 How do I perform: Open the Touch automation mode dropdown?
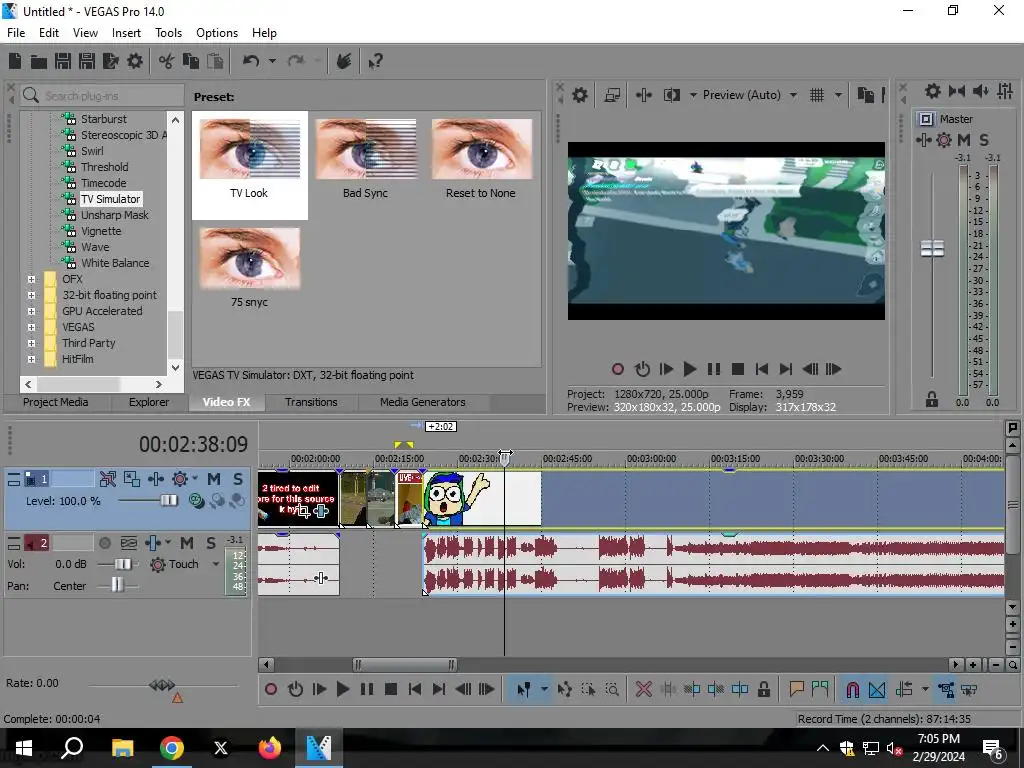pos(216,564)
